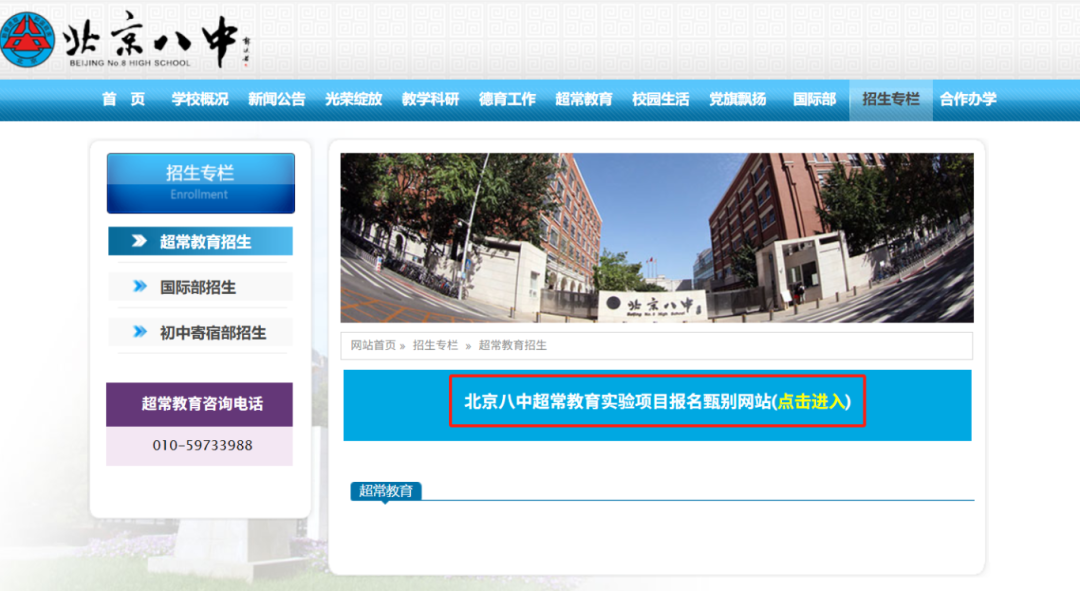The width and height of the screenshot is (1080, 591).
Task: Open 超常教育 in the top navigation bar
Action: (584, 99)
